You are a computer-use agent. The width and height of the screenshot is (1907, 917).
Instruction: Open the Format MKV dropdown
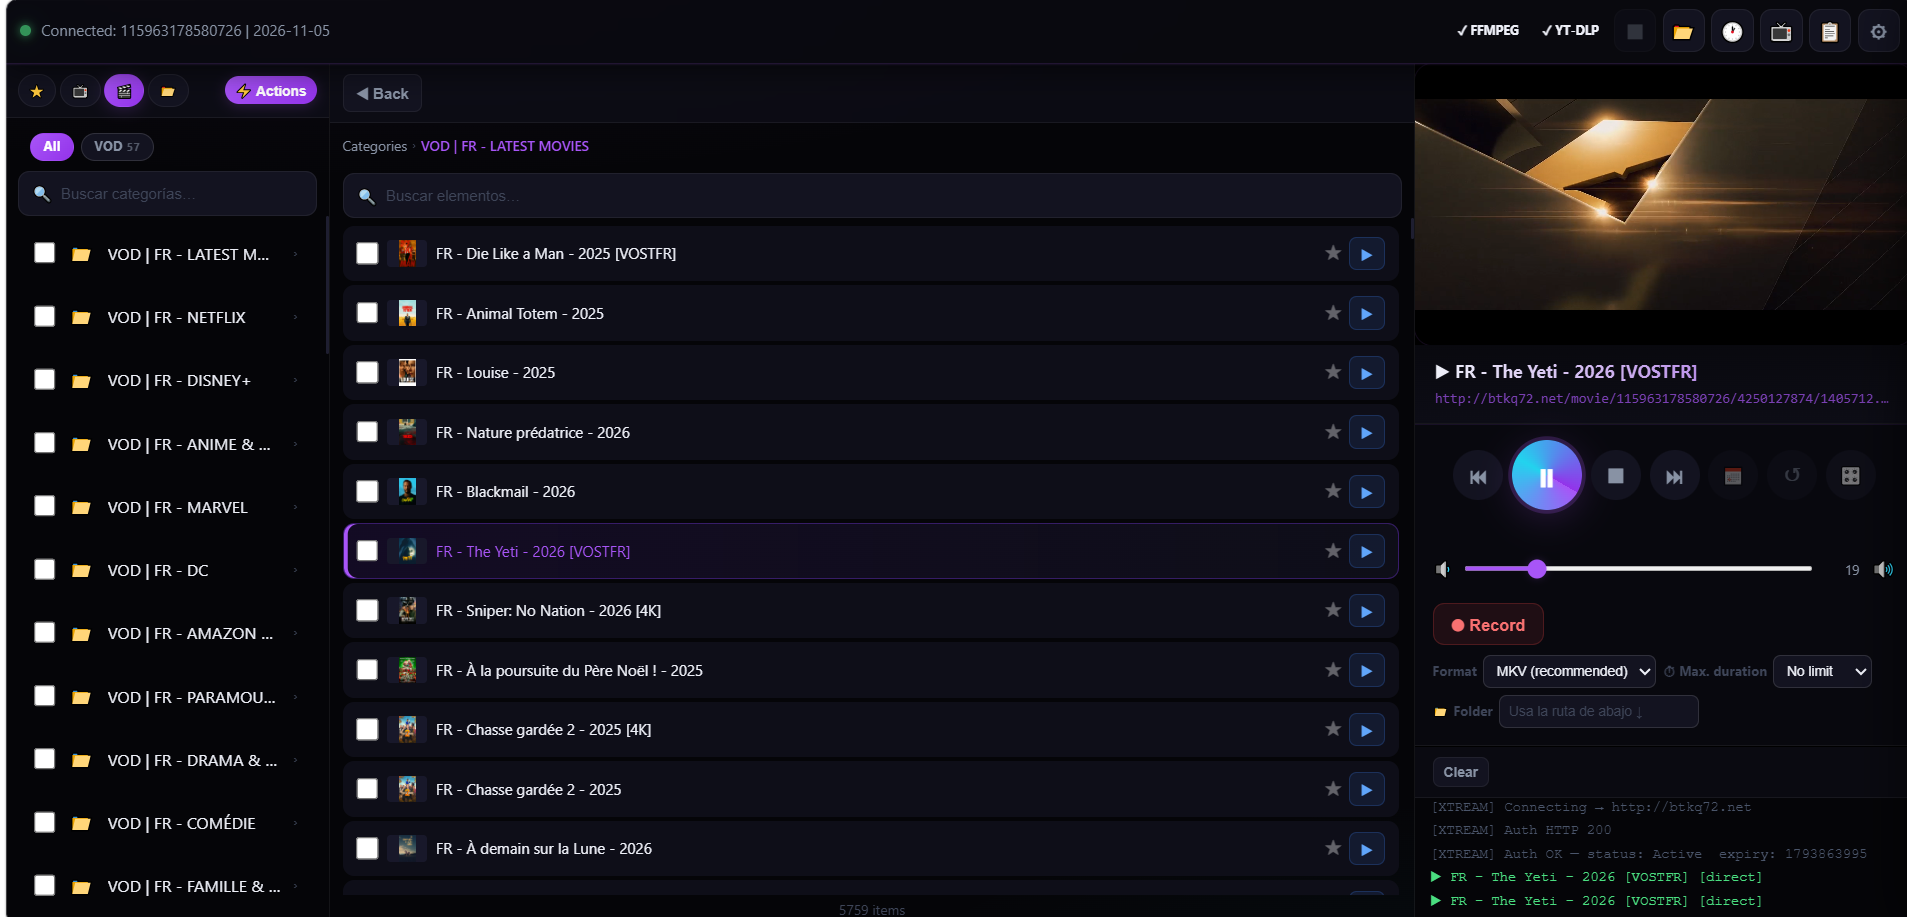[1568, 672]
